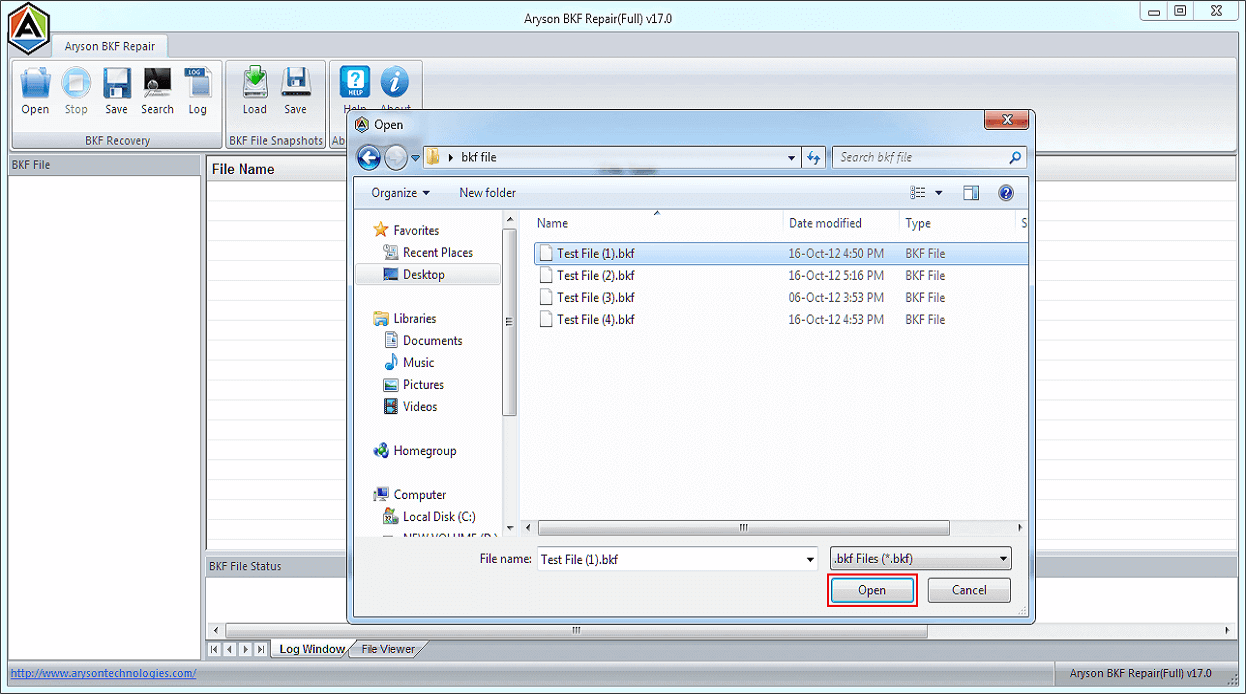The height and width of the screenshot is (694, 1246).
Task: Click the Aryson logo in top-left corner
Action: 29,27
